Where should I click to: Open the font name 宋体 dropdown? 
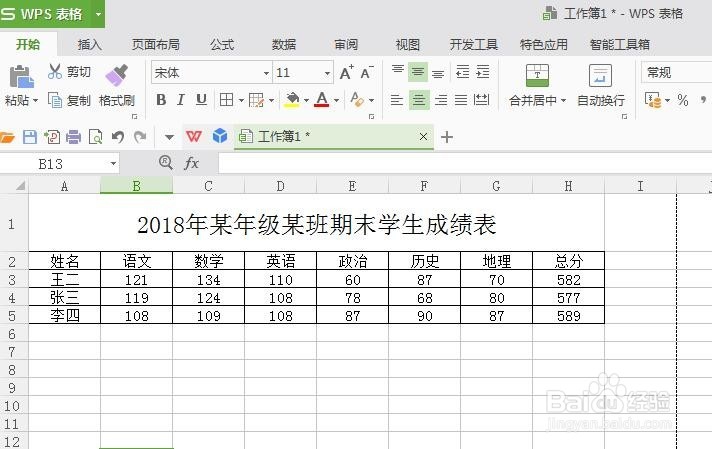point(266,73)
